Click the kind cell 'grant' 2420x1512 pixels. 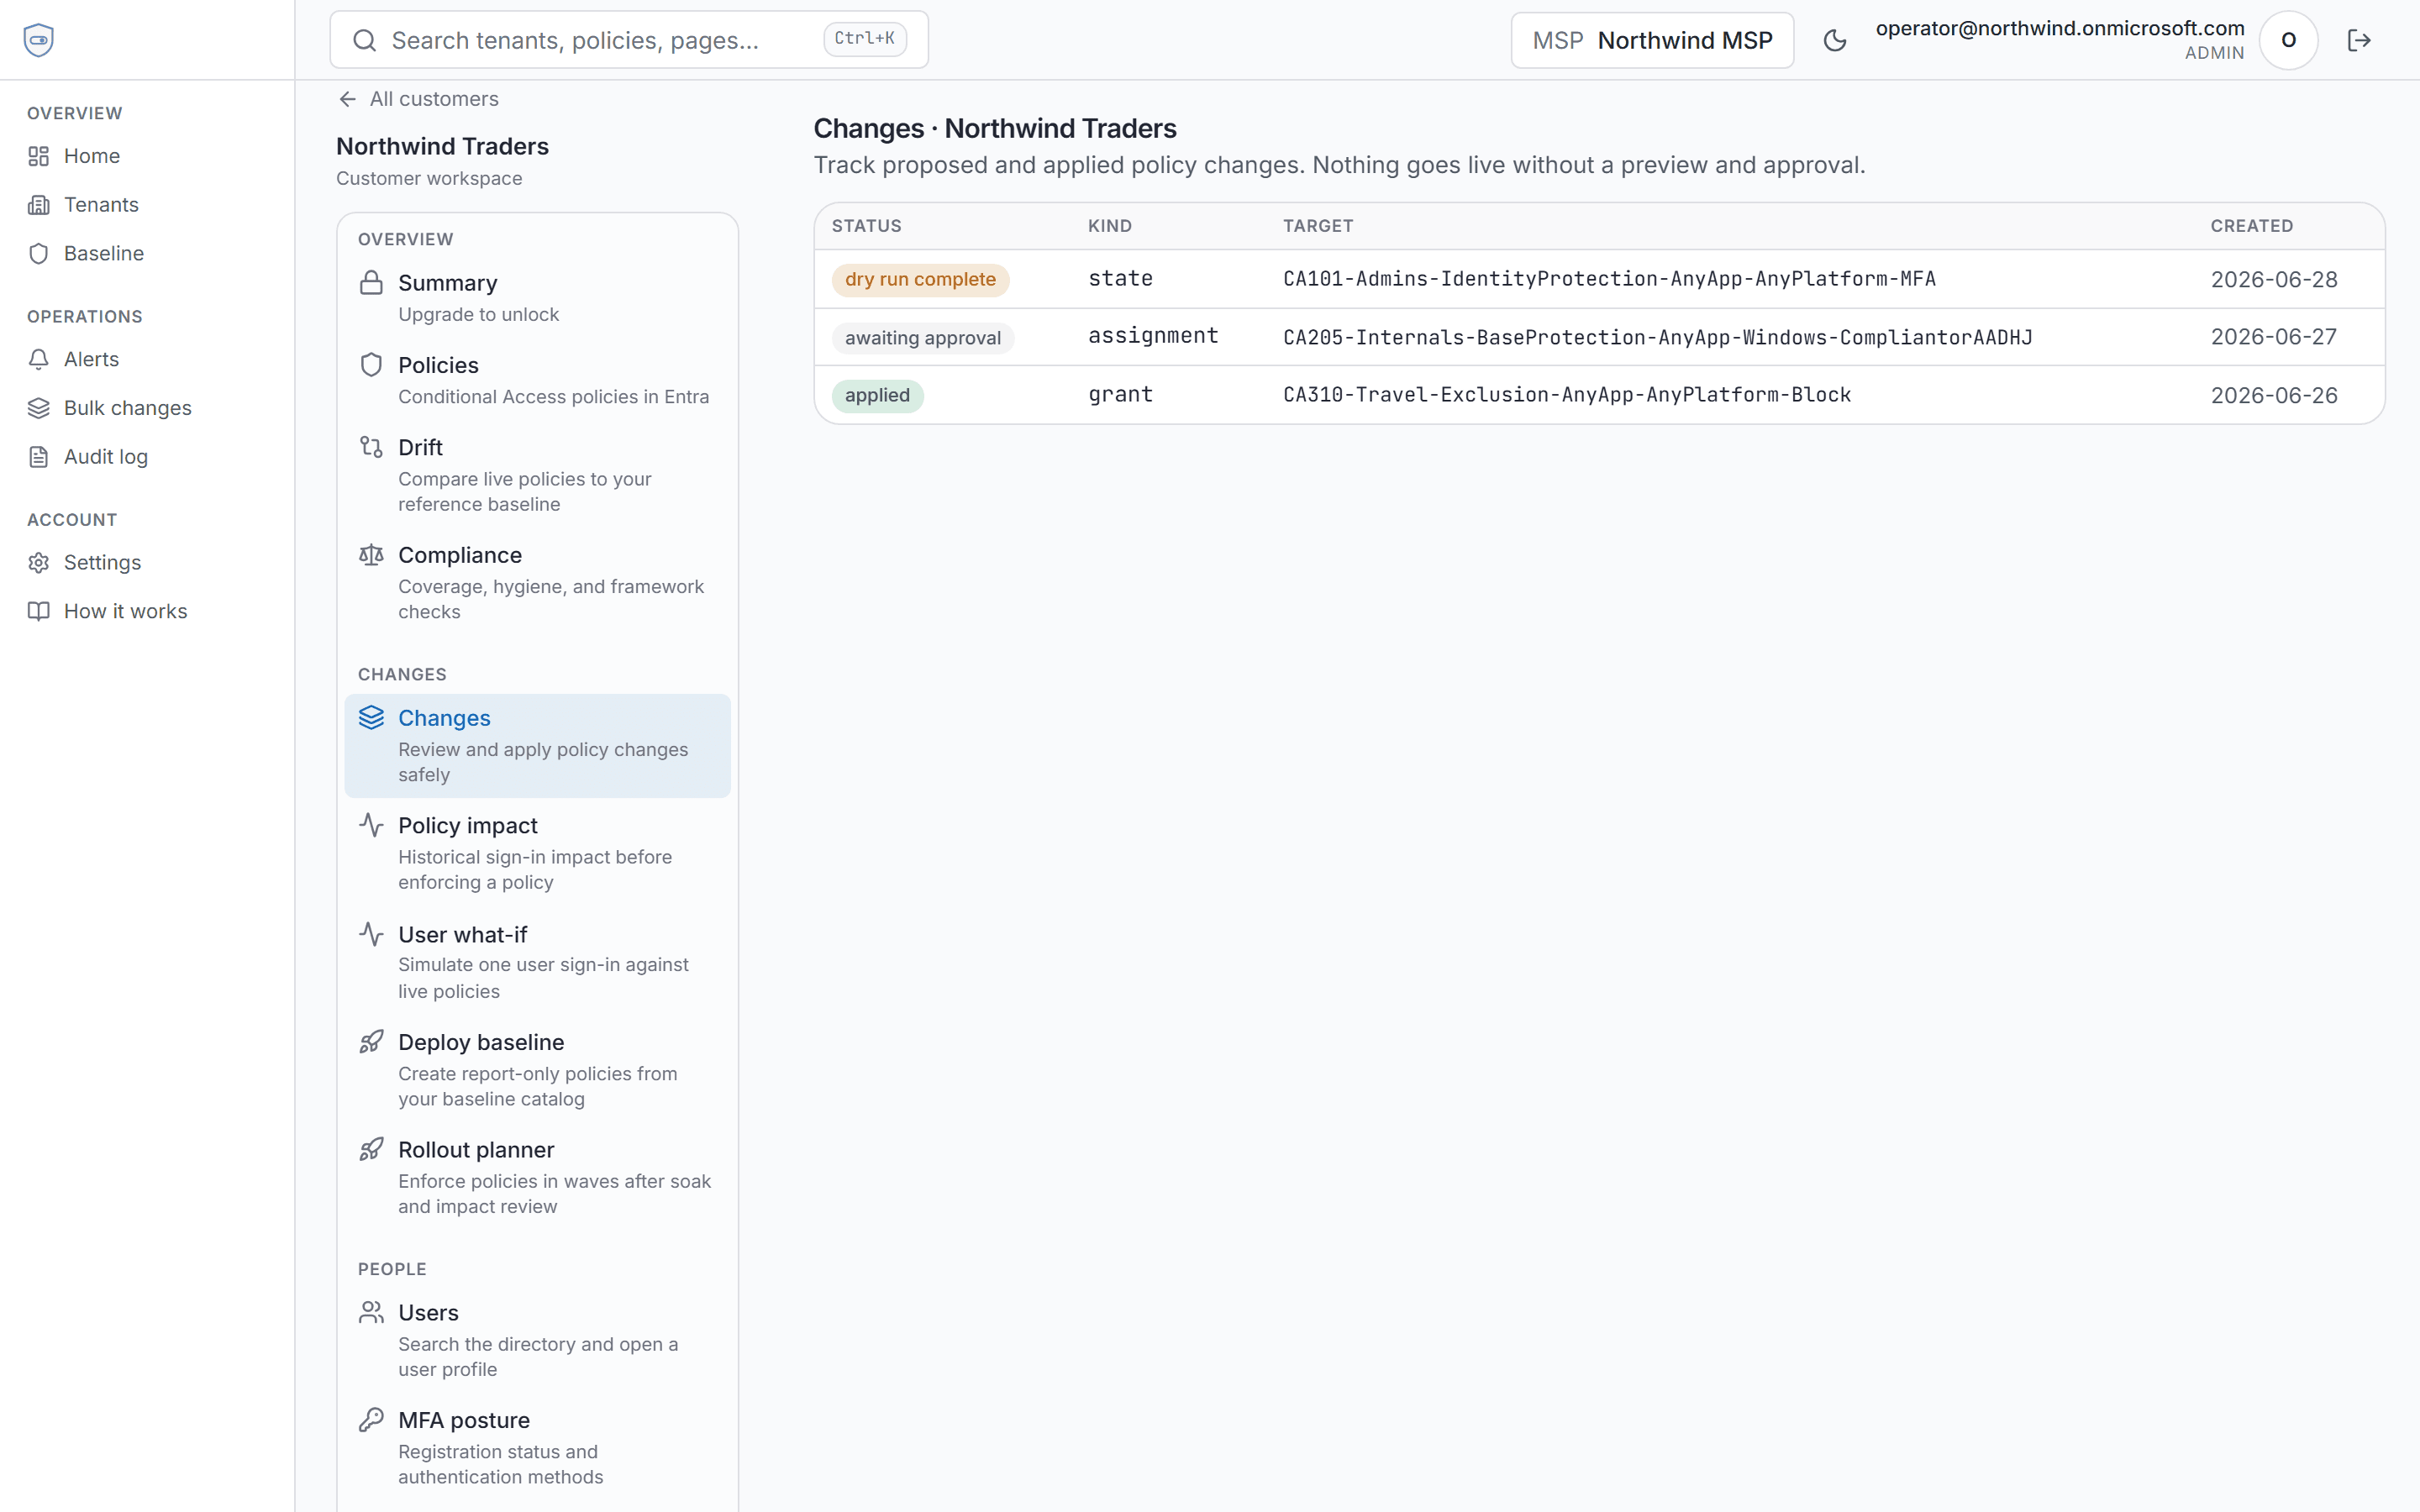point(1120,395)
